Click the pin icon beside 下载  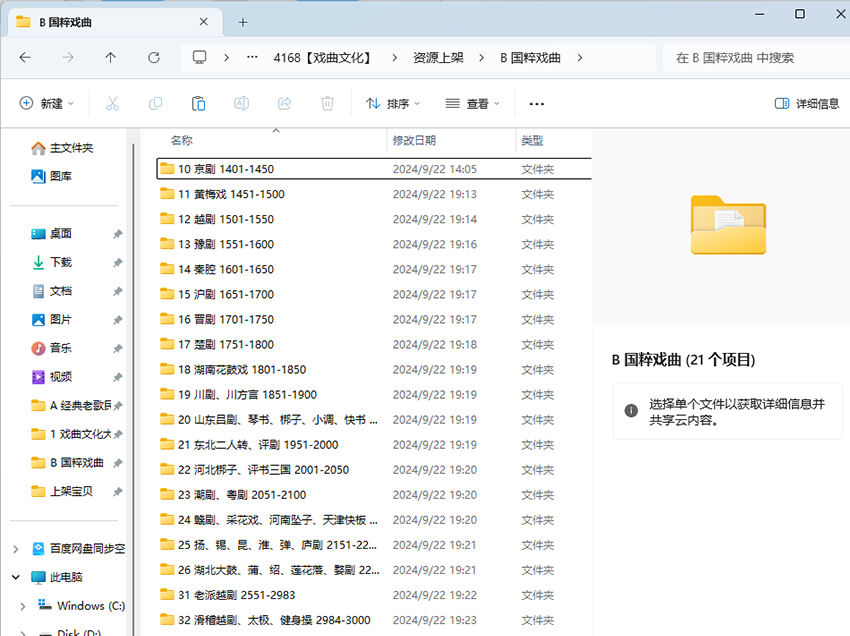pos(118,263)
